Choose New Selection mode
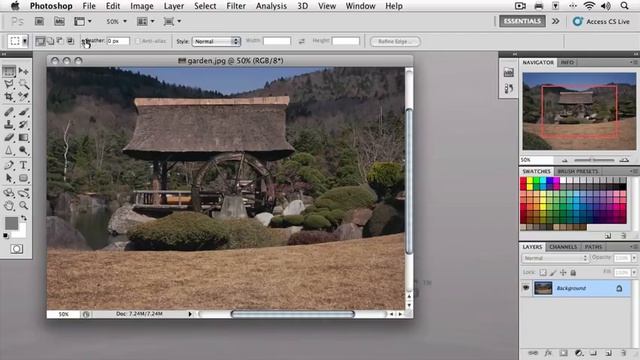 (40, 41)
